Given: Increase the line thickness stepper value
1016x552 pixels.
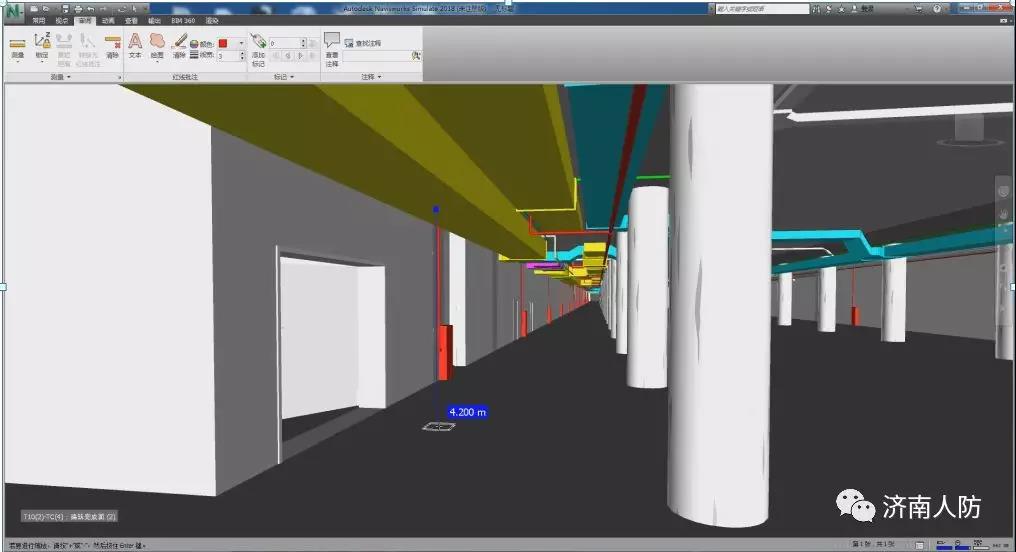Looking at the screenshot, I should coord(241,53).
